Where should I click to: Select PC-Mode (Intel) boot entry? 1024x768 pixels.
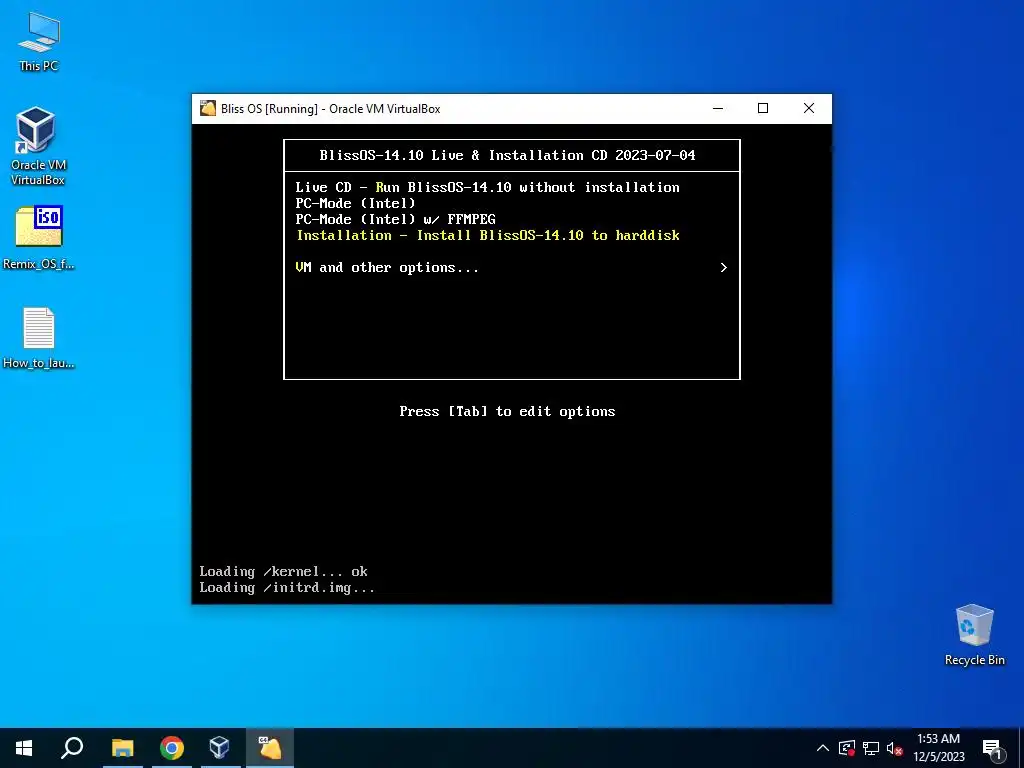355,203
